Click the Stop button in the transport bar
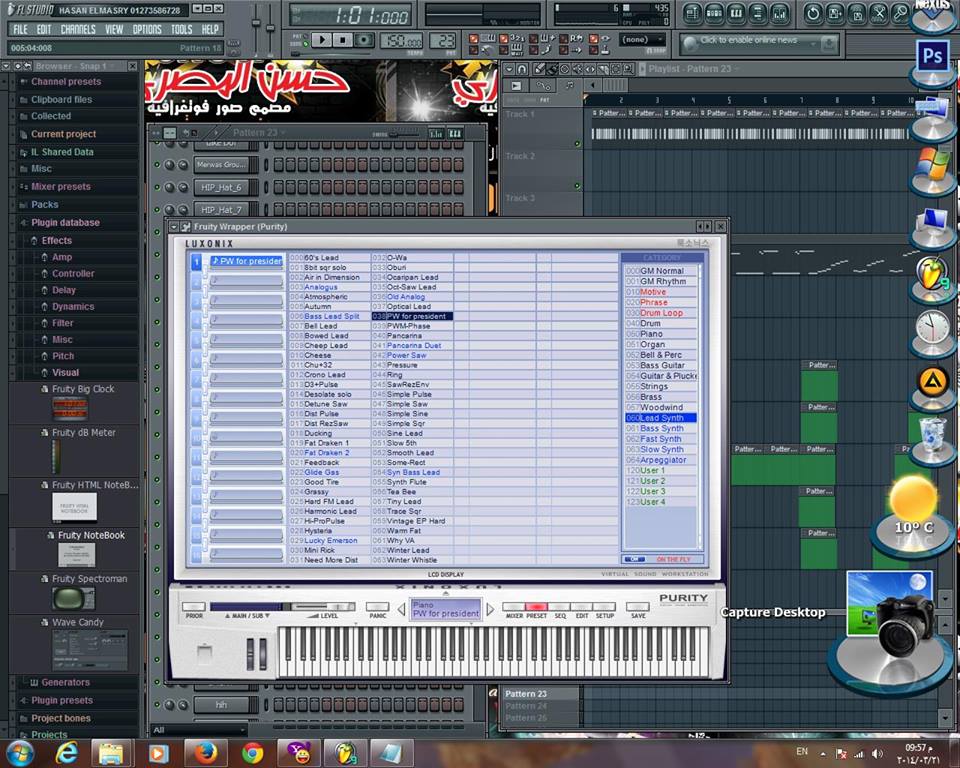Viewport: 960px width, 768px height. 343,40
